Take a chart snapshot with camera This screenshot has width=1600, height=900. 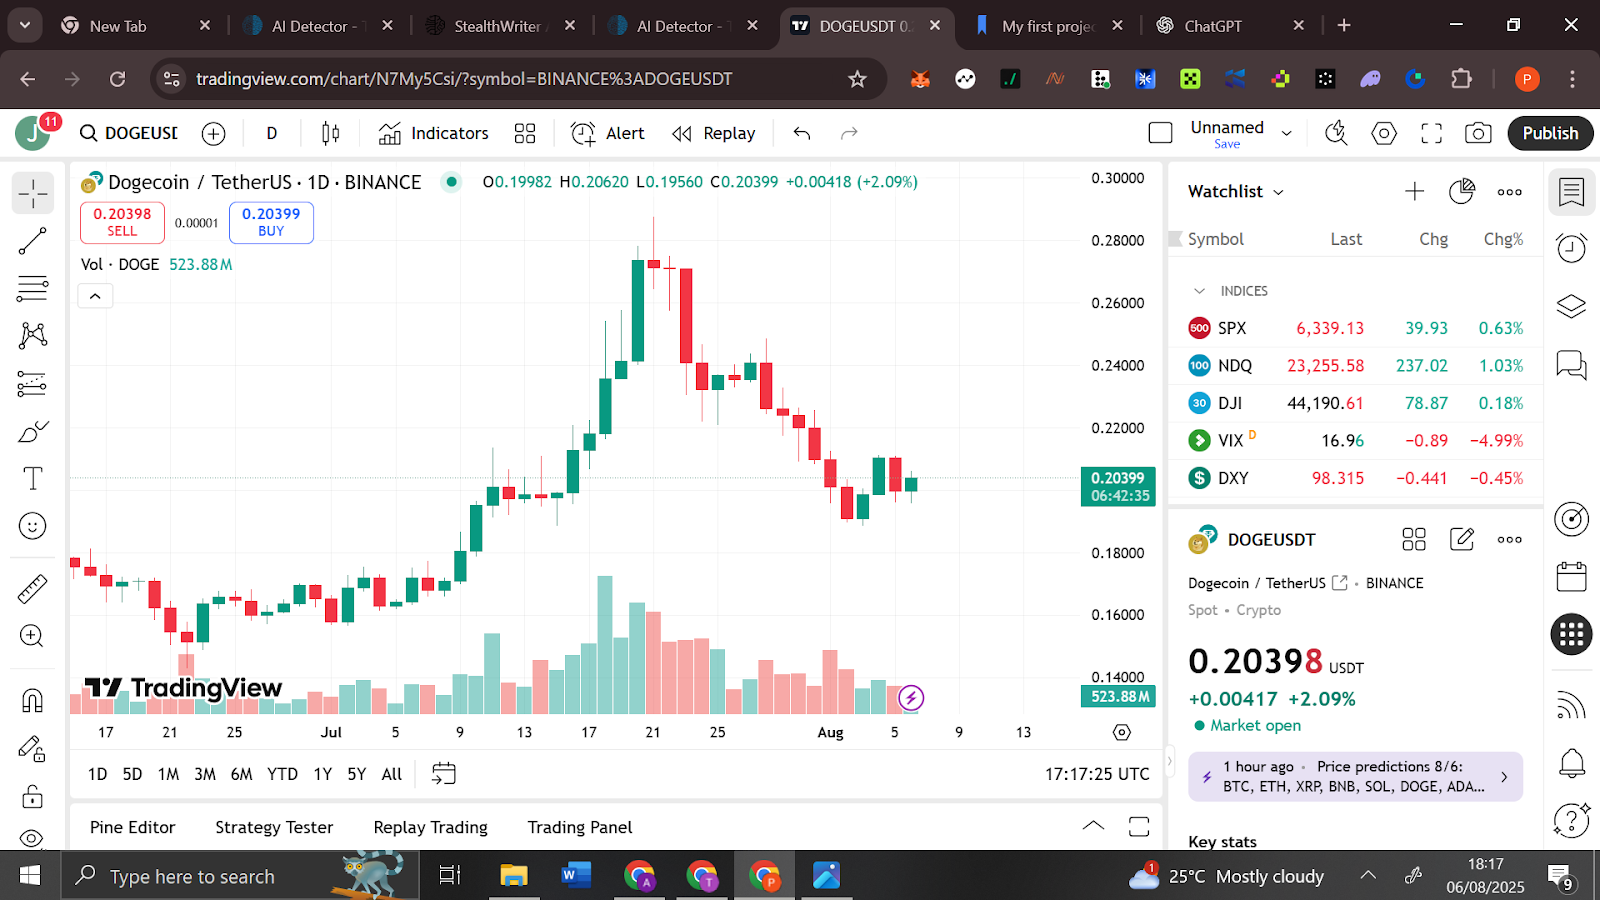pyautogui.click(x=1478, y=133)
